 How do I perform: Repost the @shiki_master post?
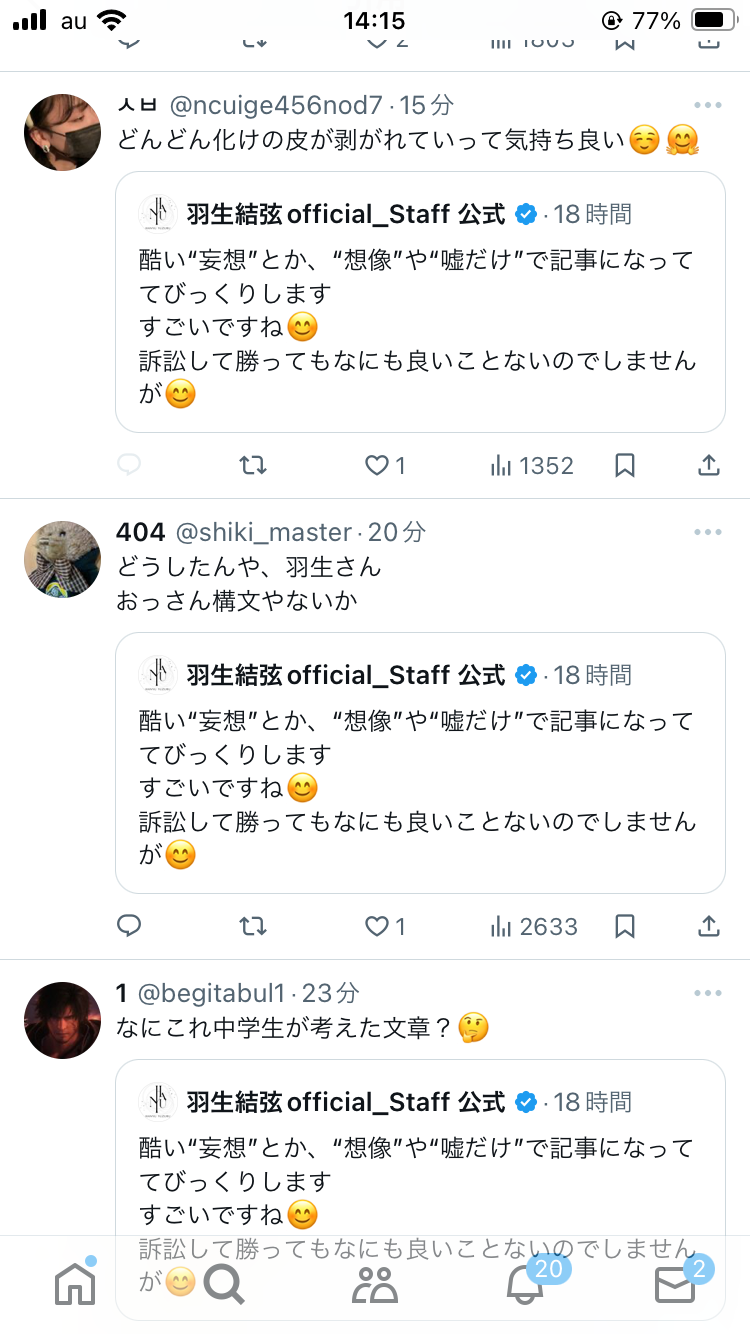pyautogui.click(x=254, y=927)
